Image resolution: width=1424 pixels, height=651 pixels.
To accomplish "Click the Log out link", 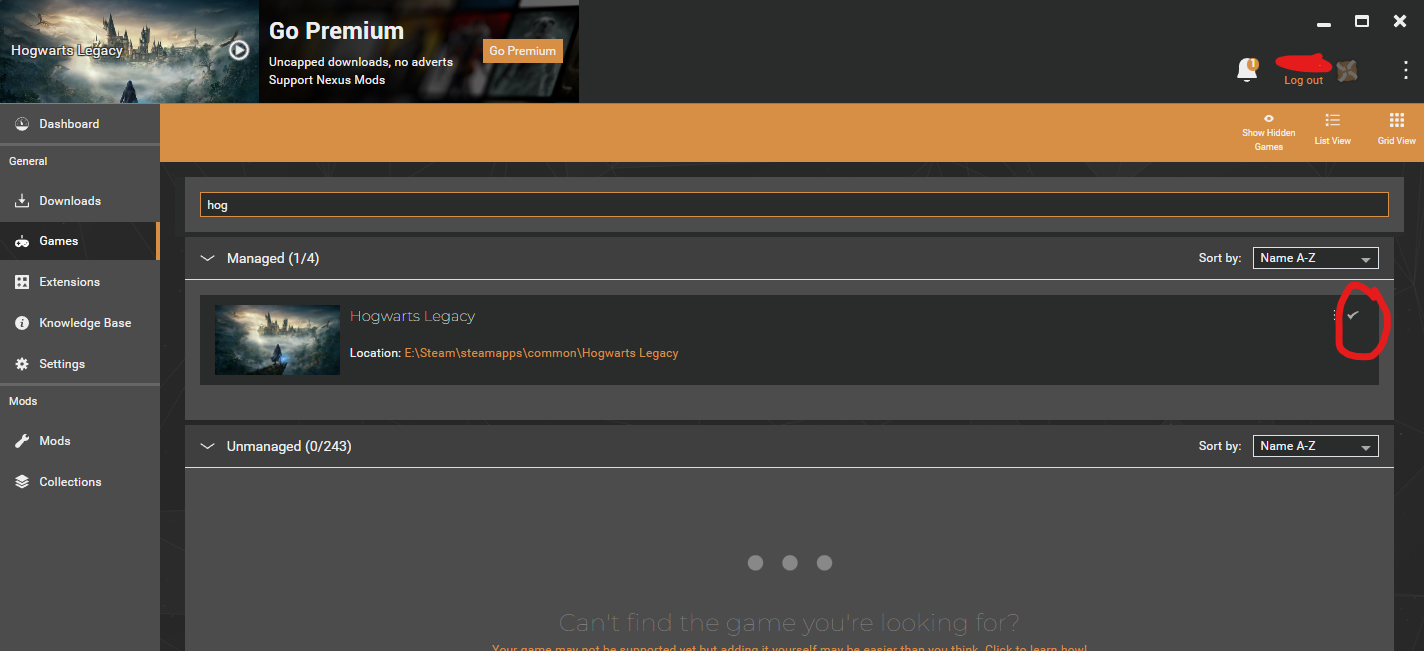I will click(x=1303, y=80).
